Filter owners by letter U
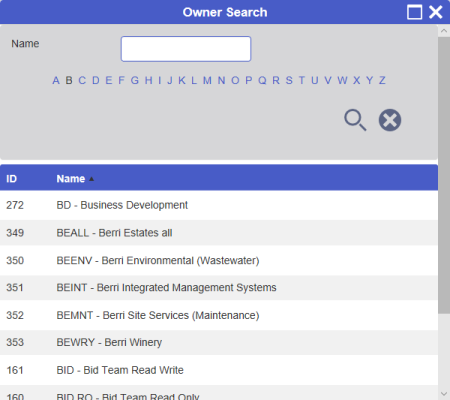 click(x=315, y=80)
